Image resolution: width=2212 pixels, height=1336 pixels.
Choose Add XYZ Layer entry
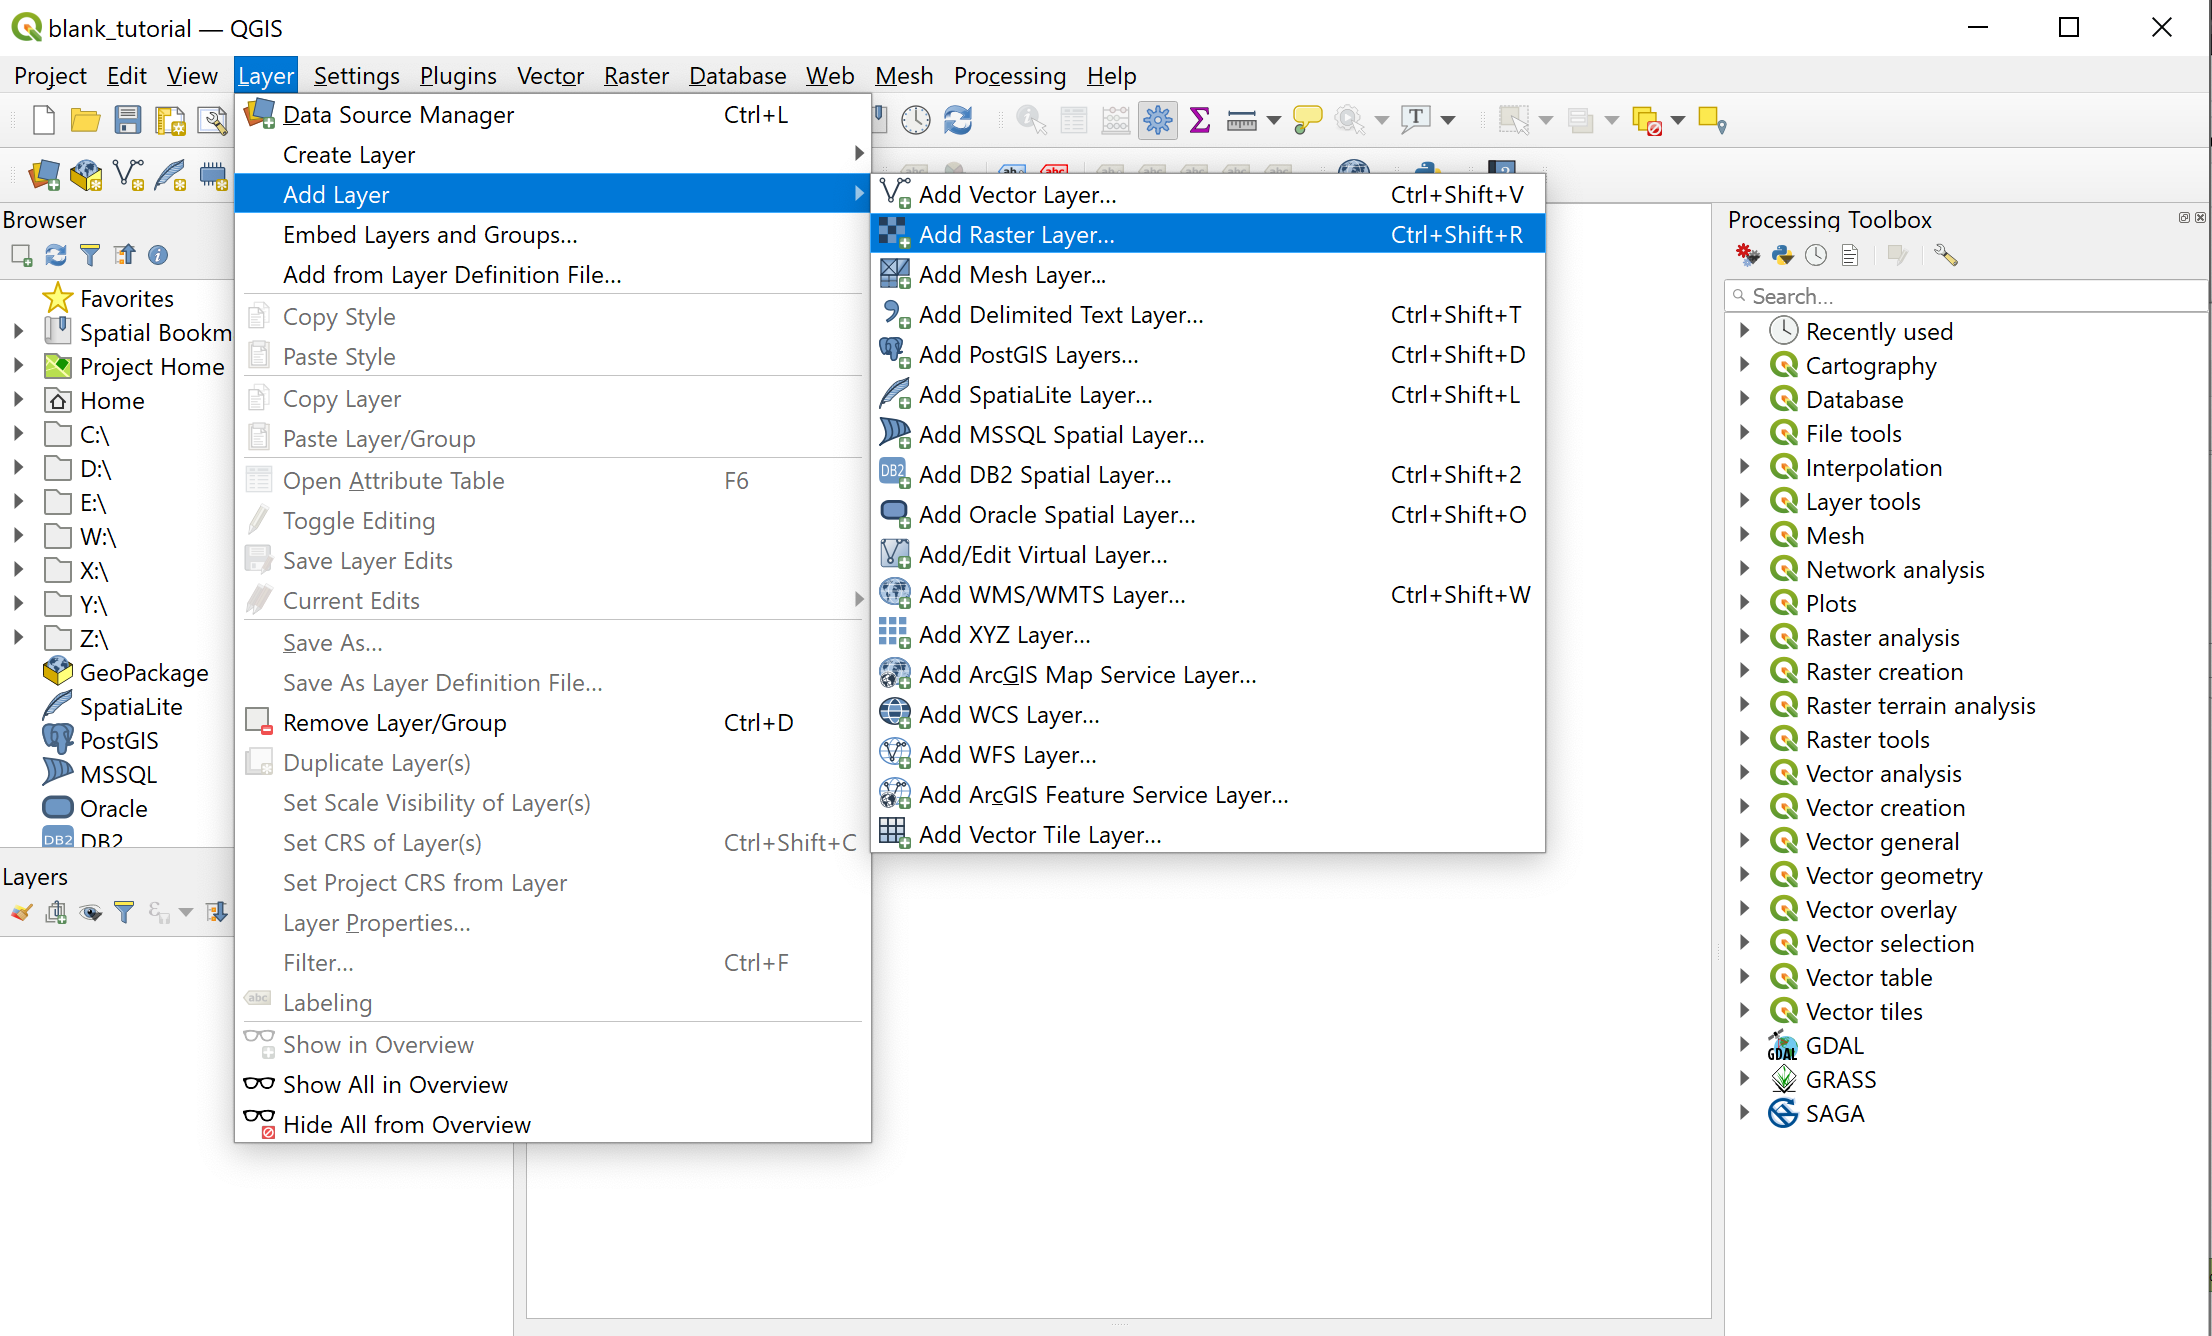pos(1208,634)
